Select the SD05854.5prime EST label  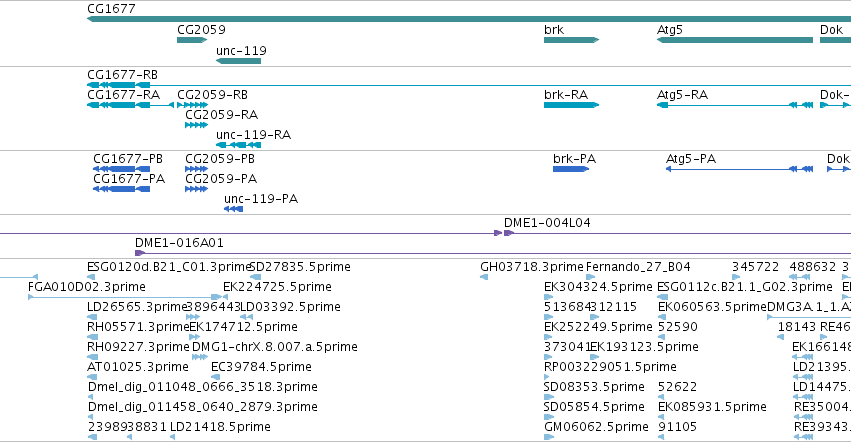pyautogui.click(x=594, y=407)
